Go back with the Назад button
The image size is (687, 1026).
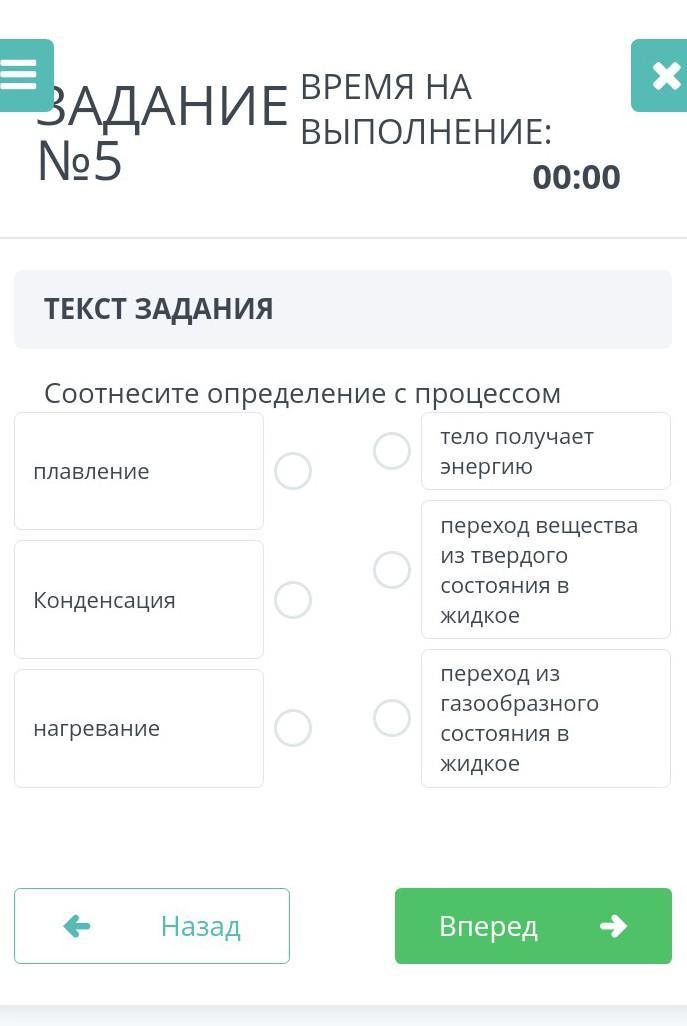point(152,926)
